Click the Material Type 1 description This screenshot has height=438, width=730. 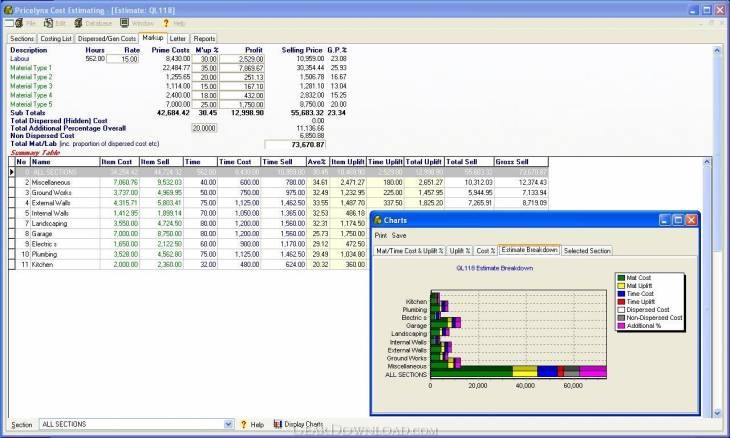tap(31, 68)
